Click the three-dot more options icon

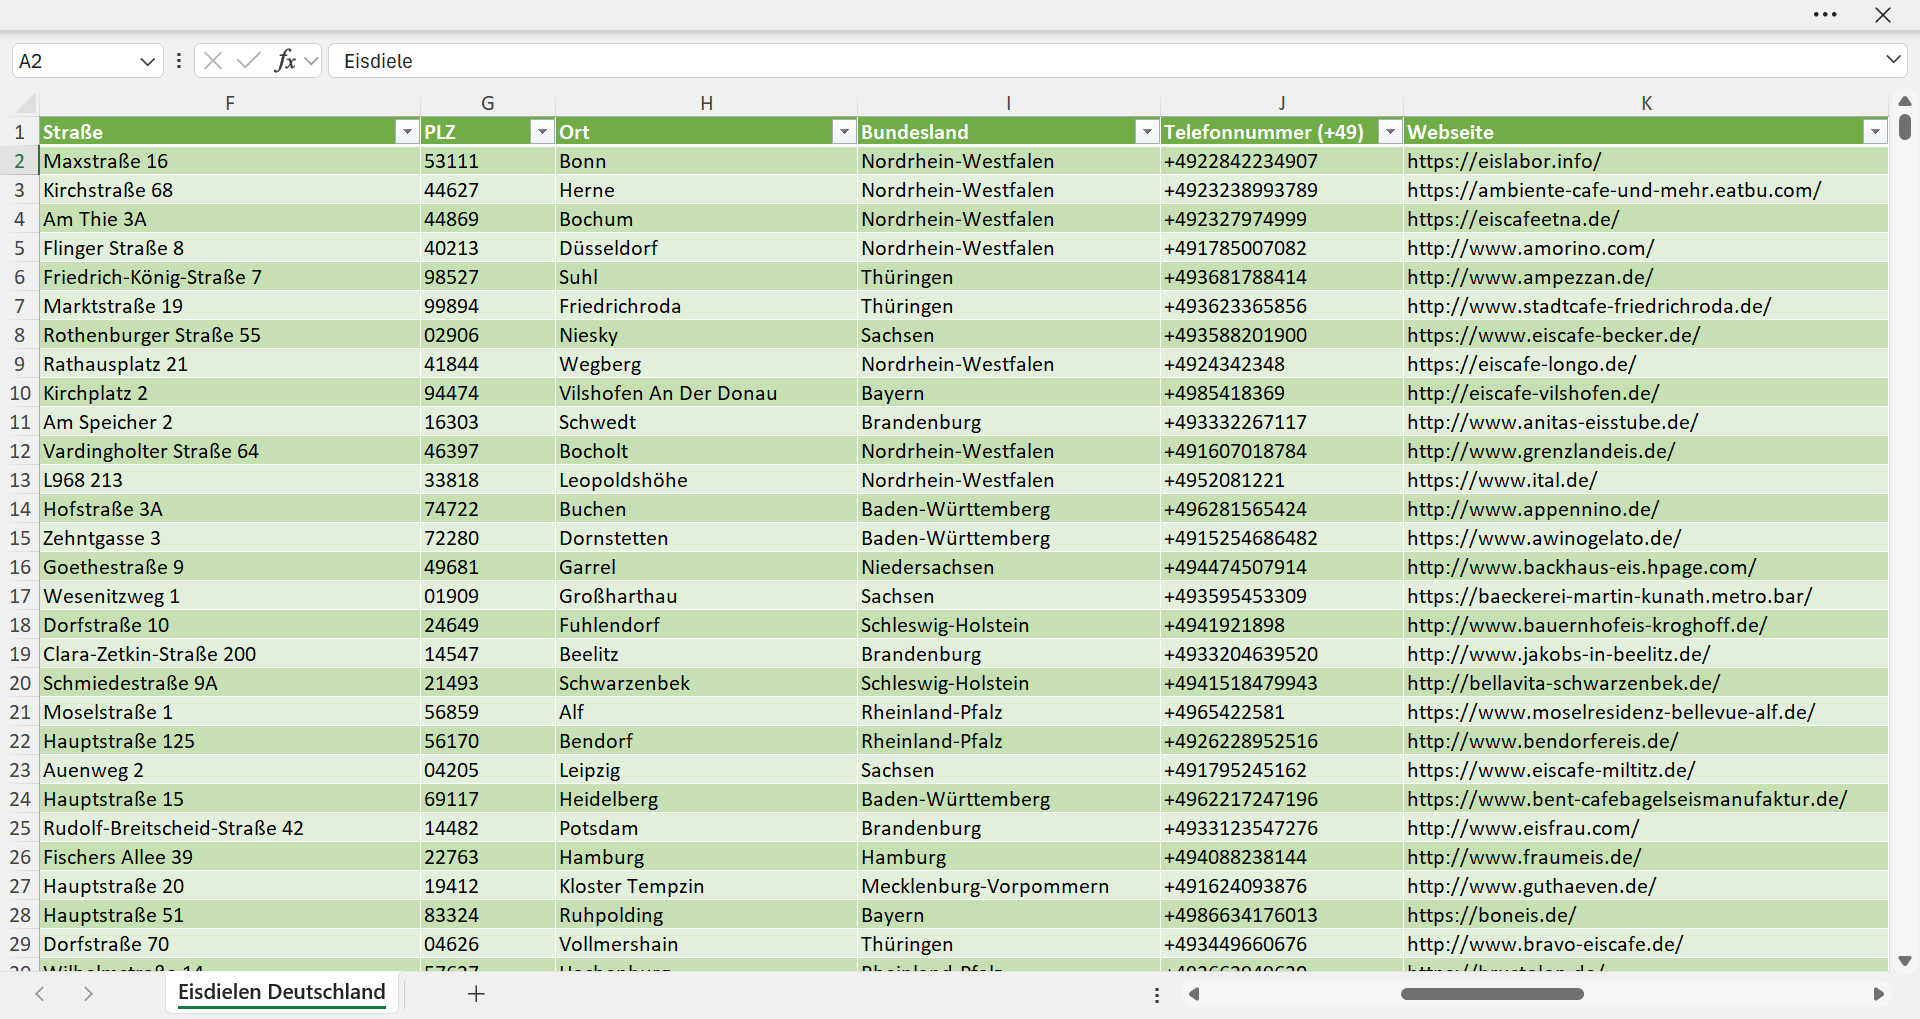pos(1825,15)
